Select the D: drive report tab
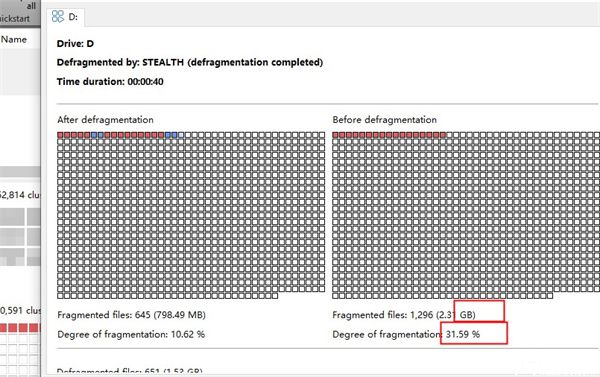Screen dimensions: 600x377 click(x=66, y=17)
